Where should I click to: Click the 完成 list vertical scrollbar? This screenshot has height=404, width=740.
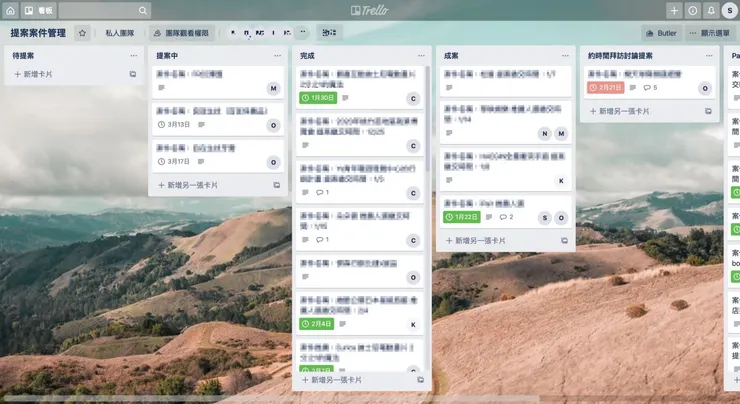tap(428, 119)
